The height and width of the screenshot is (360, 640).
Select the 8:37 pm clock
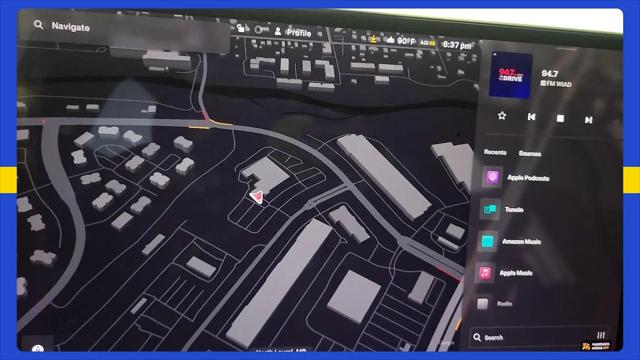[x=457, y=45]
